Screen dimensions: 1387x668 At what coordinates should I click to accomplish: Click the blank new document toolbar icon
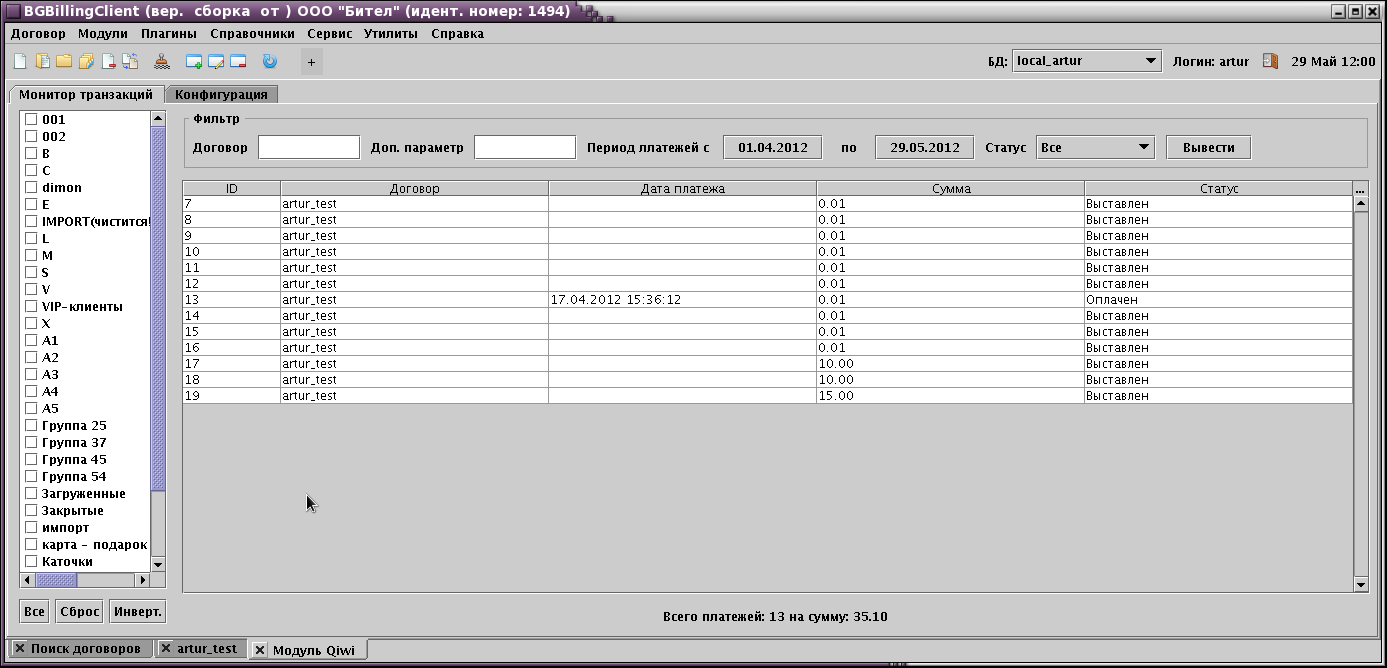[20, 62]
